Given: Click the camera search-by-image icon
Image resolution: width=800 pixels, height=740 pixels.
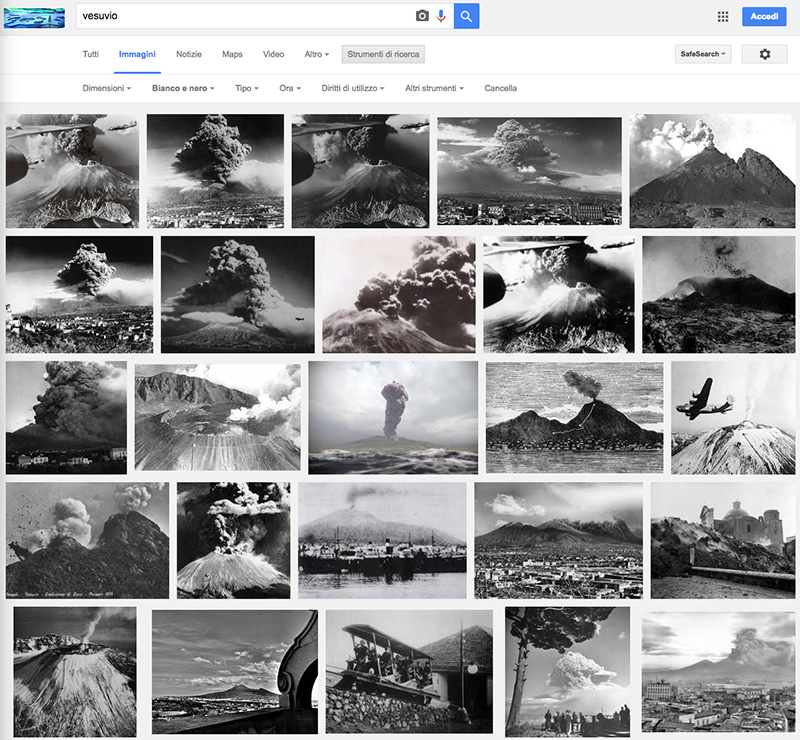Looking at the screenshot, I should pyautogui.click(x=422, y=16).
